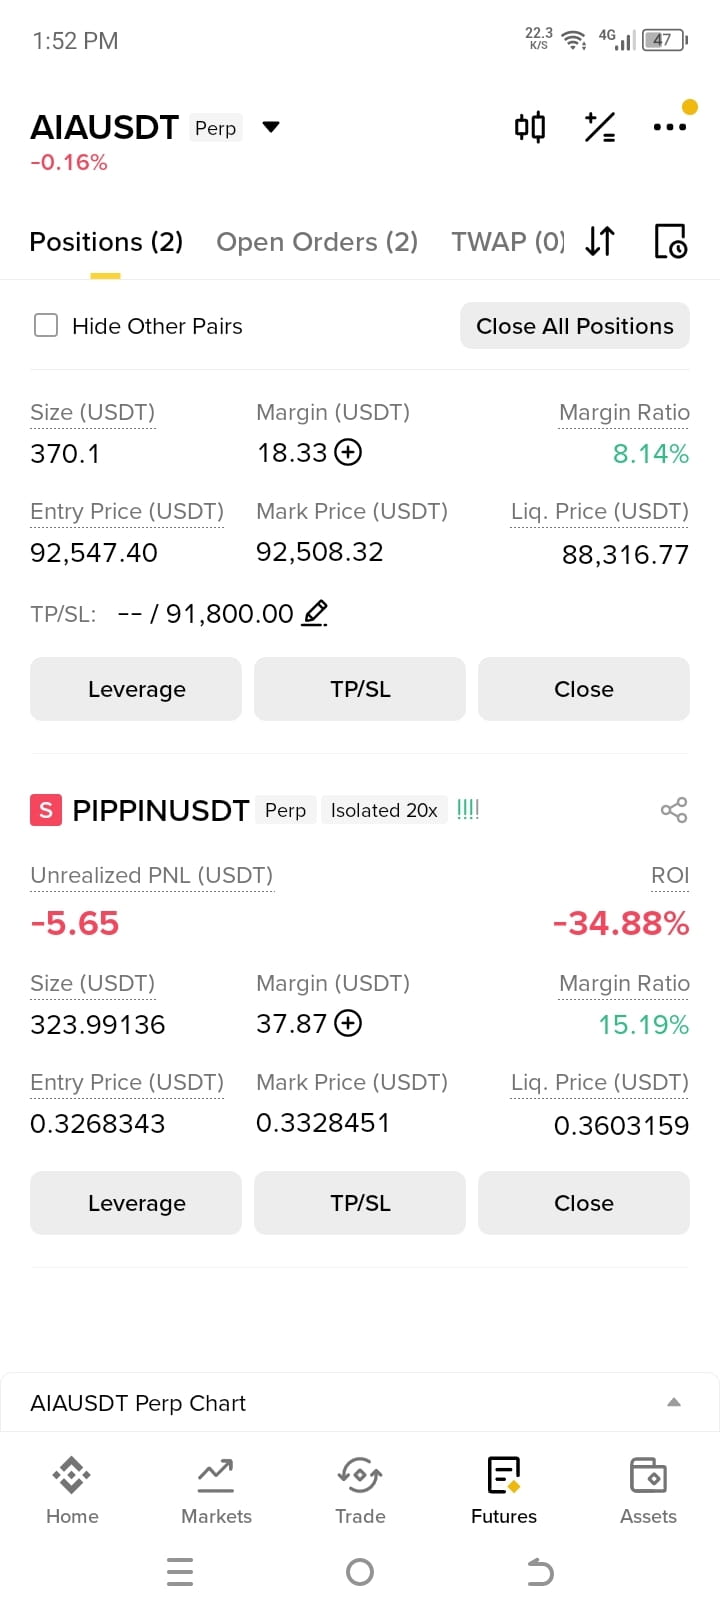This screenshot has height=1612, width=720.
Task: Open the AIAUSDT pair dropdown arrow
Action: click(270, 127)
